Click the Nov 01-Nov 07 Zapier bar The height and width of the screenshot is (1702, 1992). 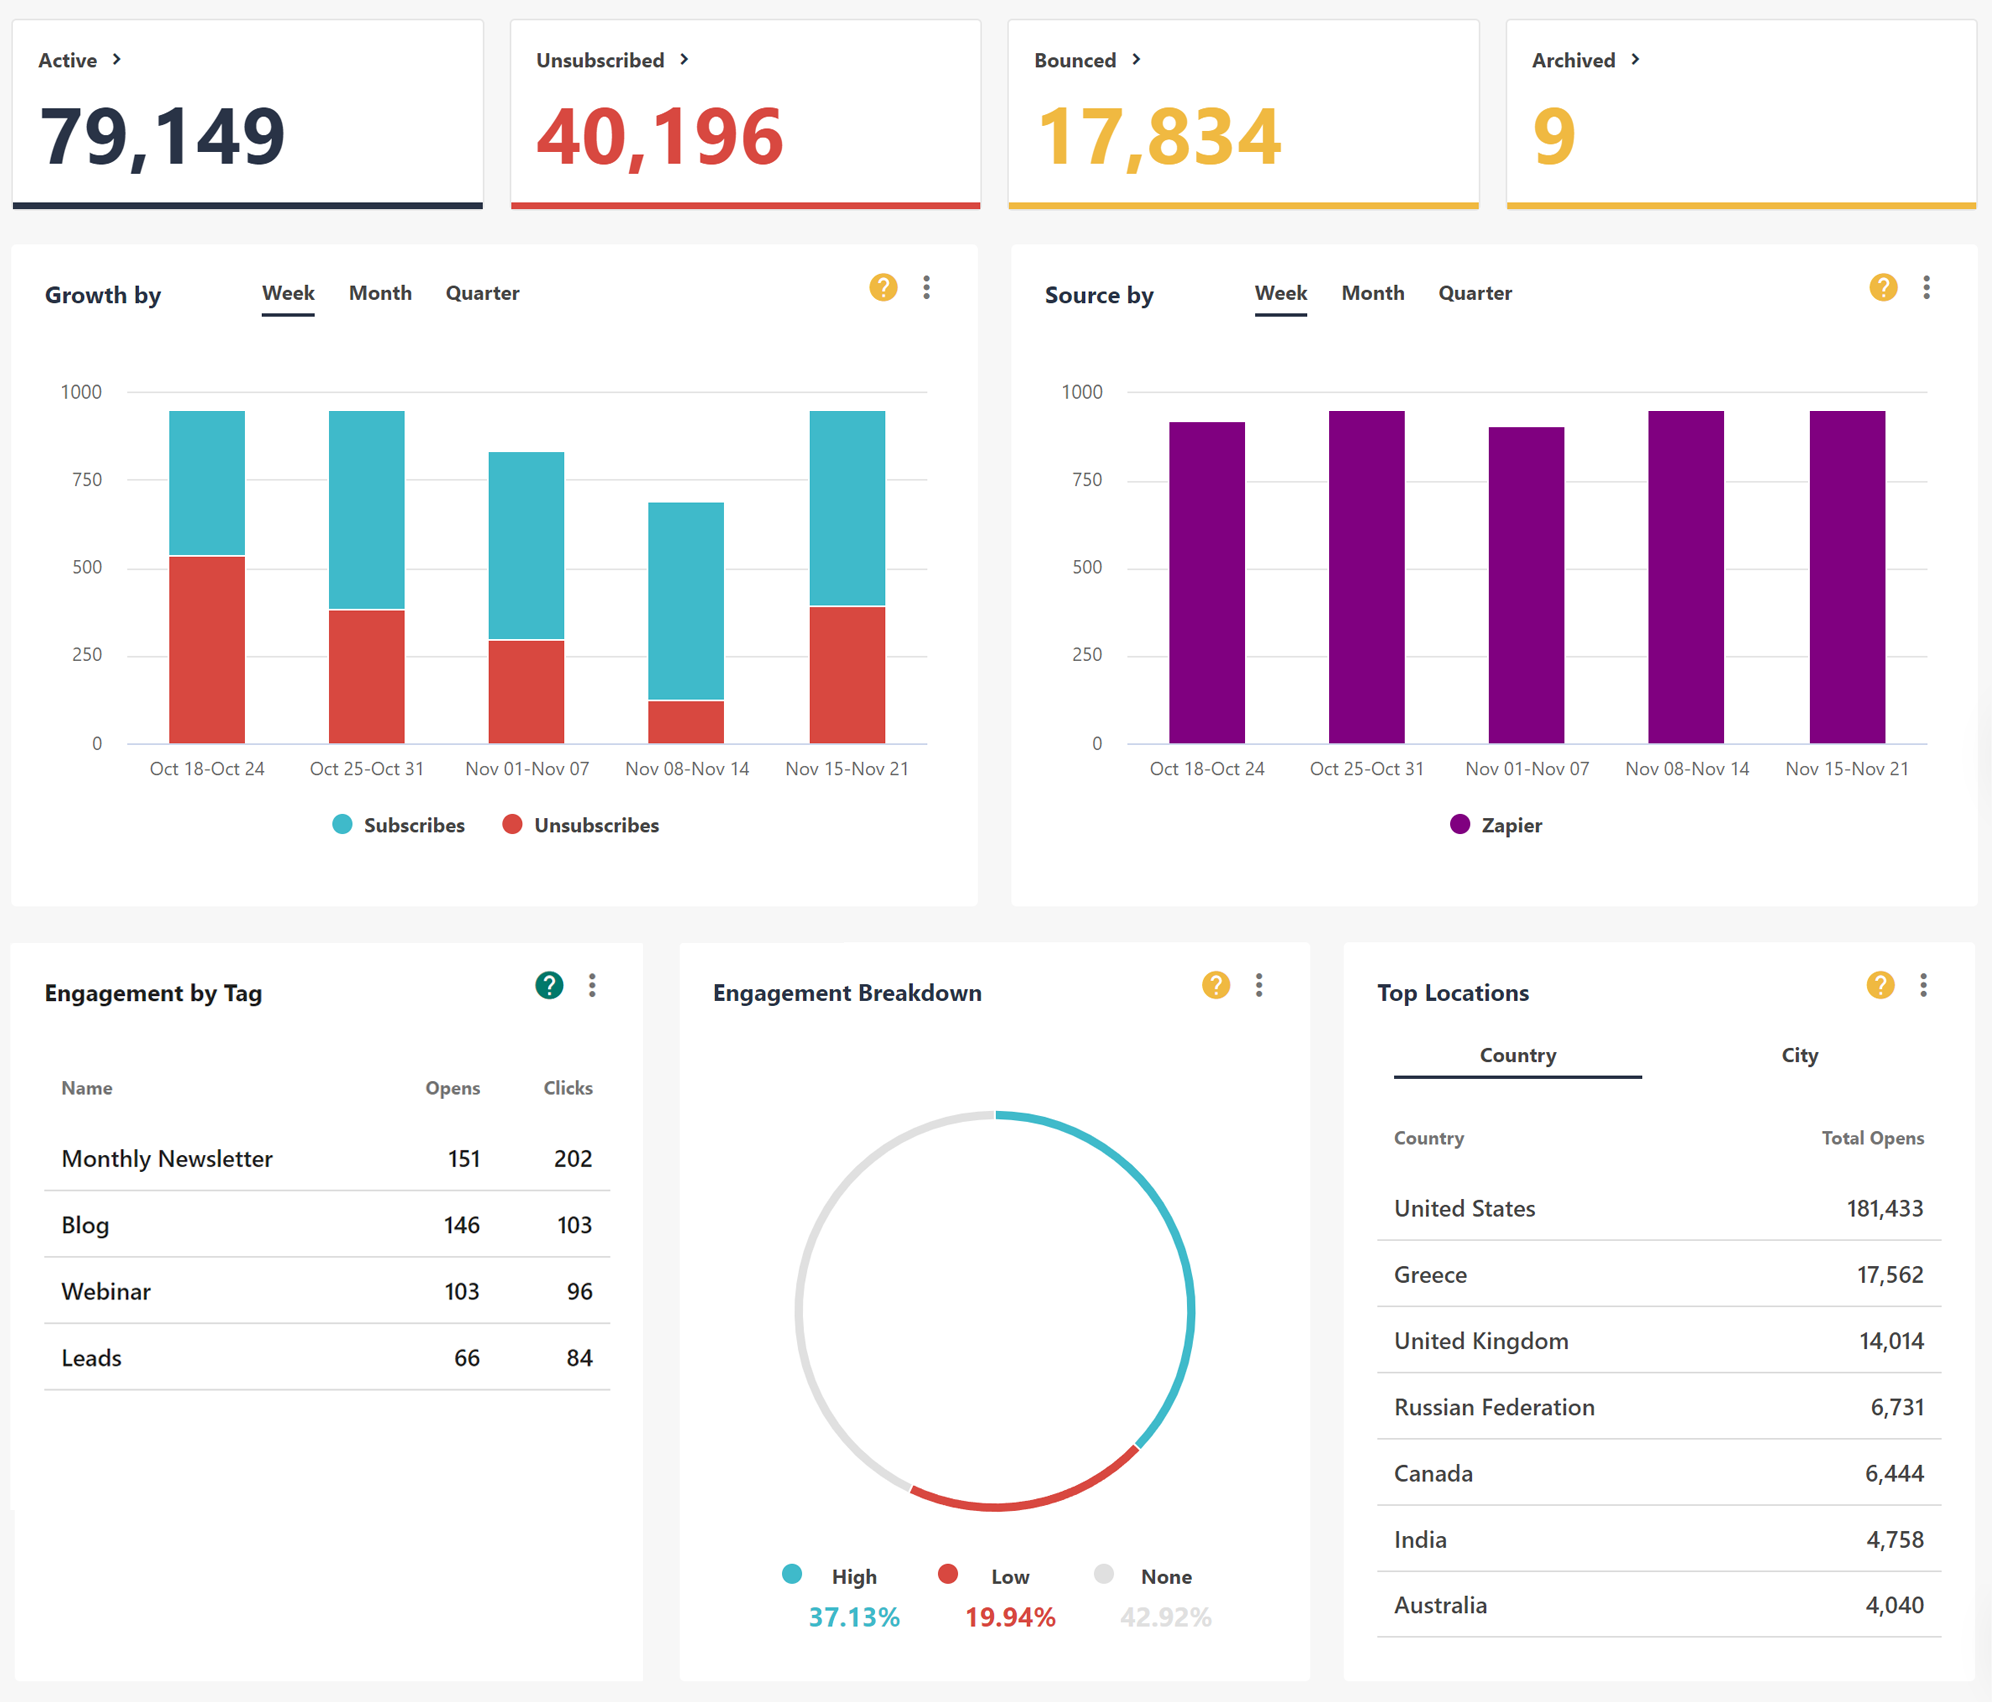1526,585
